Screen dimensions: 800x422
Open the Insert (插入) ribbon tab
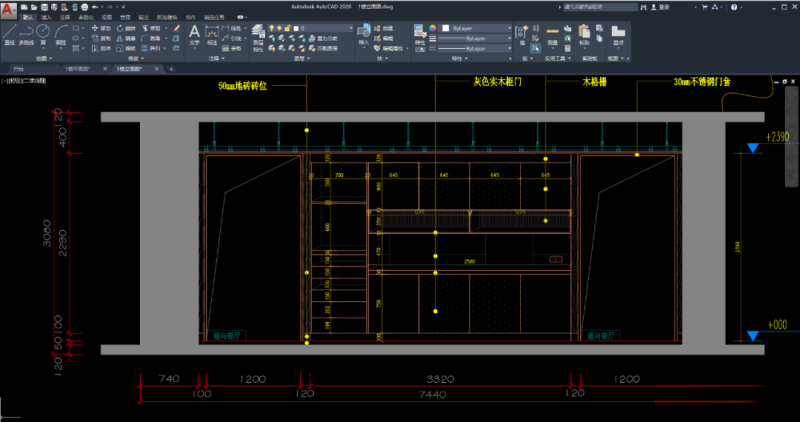tap(46, 18)
